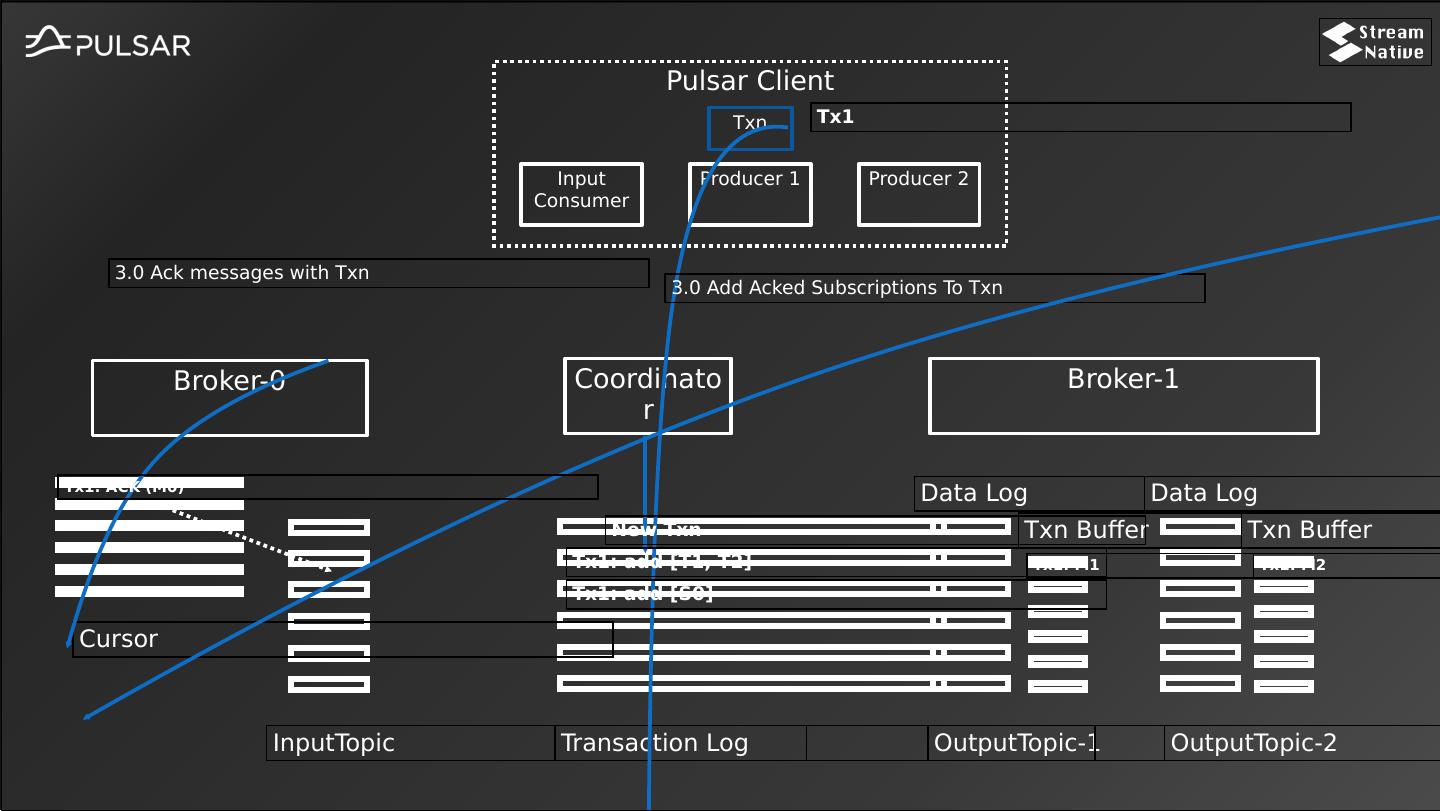Select the InputTopic label
The height and width of the screenshot is (811, 1440).
334,743
